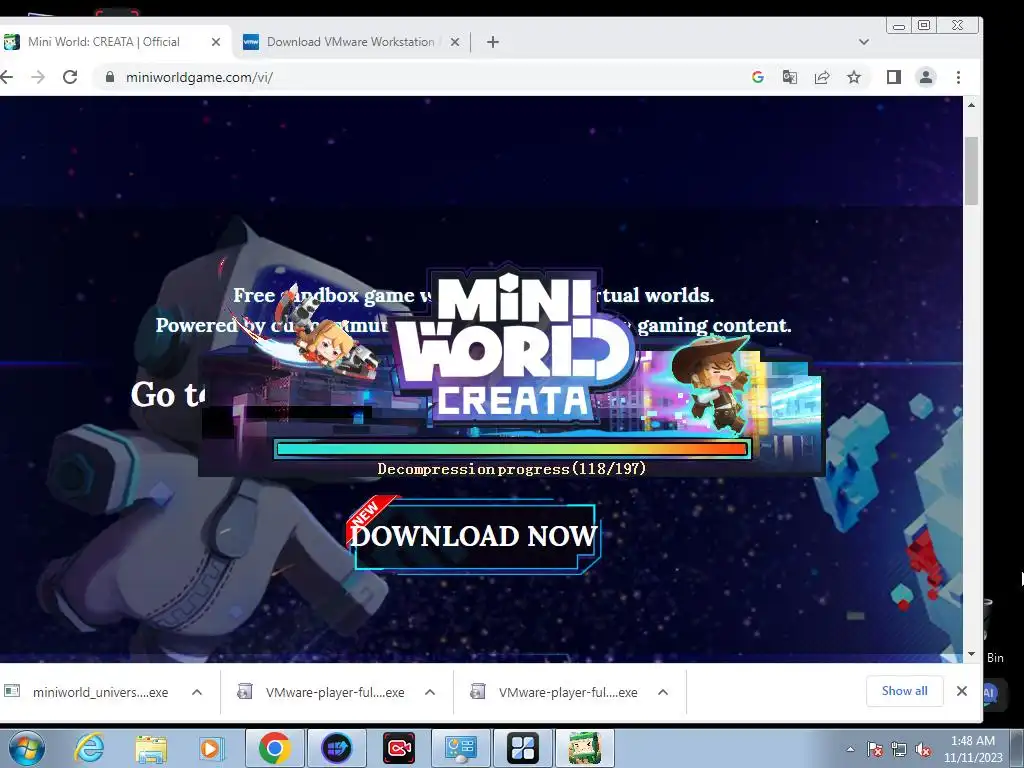Close the Mini World: CREATA tab
This screenshot has width=1024, height=768.
[216, 42]
